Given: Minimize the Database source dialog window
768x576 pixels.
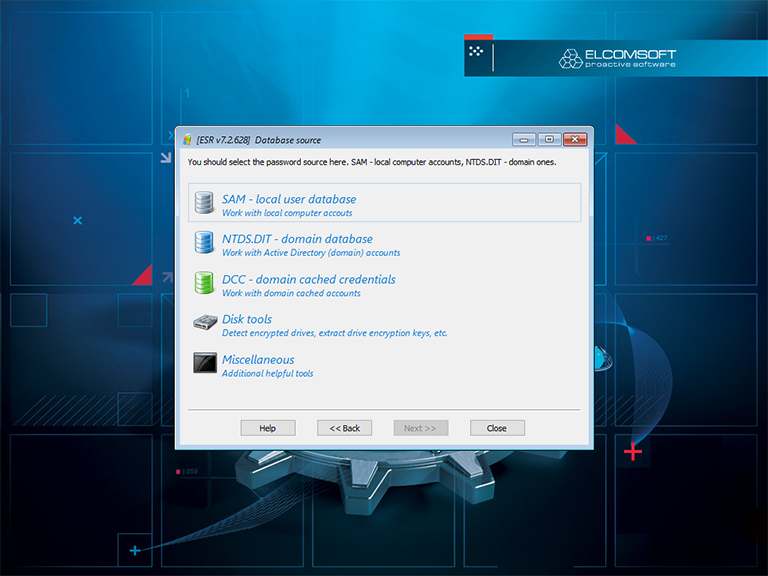Looking at the screenshot, I should 524,140.
